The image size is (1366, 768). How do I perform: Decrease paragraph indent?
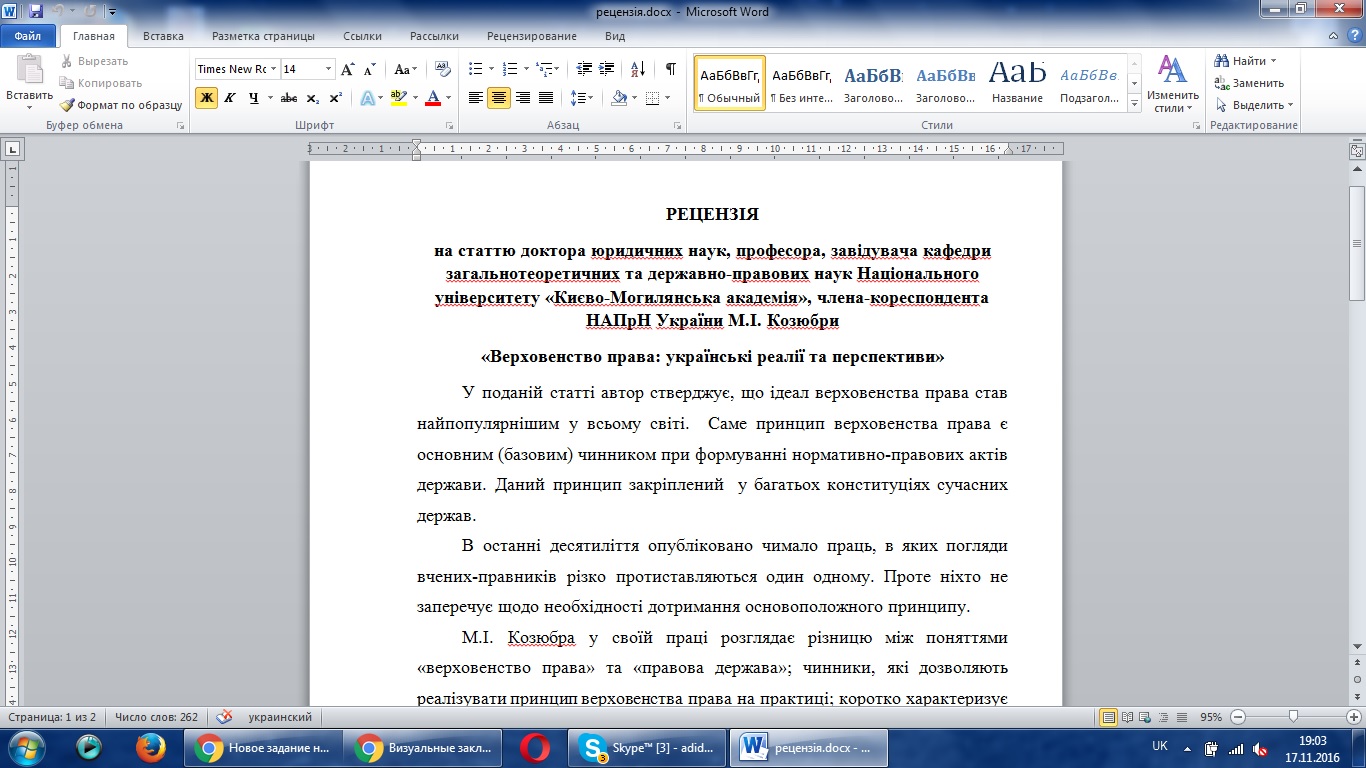[x=584, y=69]
